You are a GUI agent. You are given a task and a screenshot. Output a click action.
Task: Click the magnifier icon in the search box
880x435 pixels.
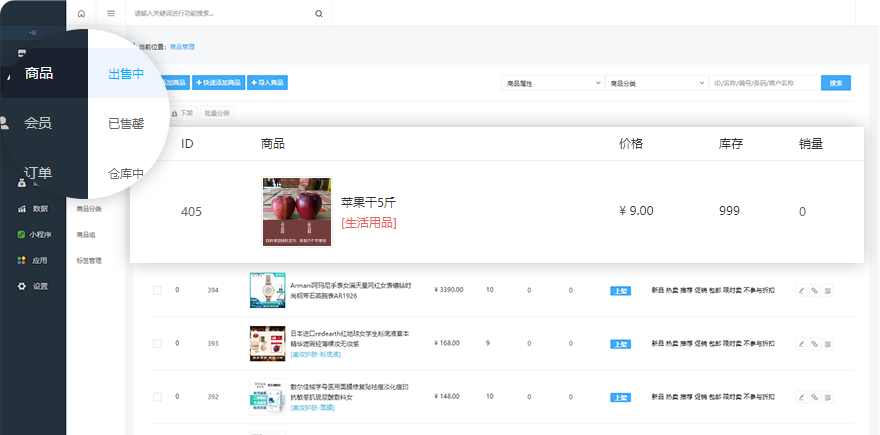point(319,14)
